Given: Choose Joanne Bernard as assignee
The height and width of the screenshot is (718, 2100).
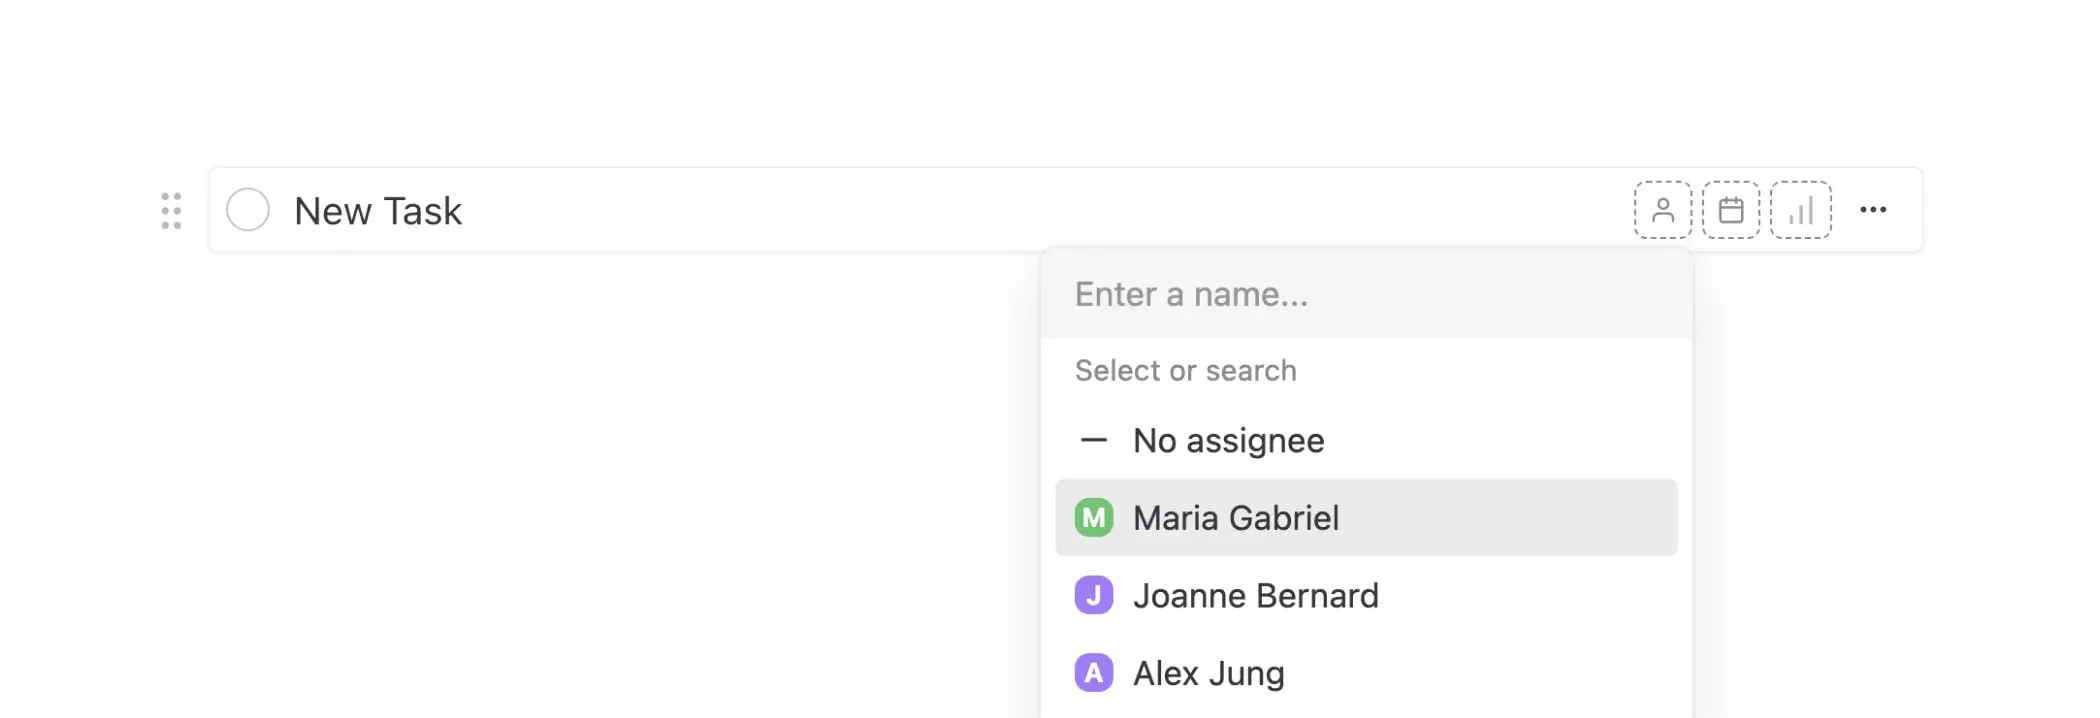Looking at the screenshot, I should (1255, 596).
